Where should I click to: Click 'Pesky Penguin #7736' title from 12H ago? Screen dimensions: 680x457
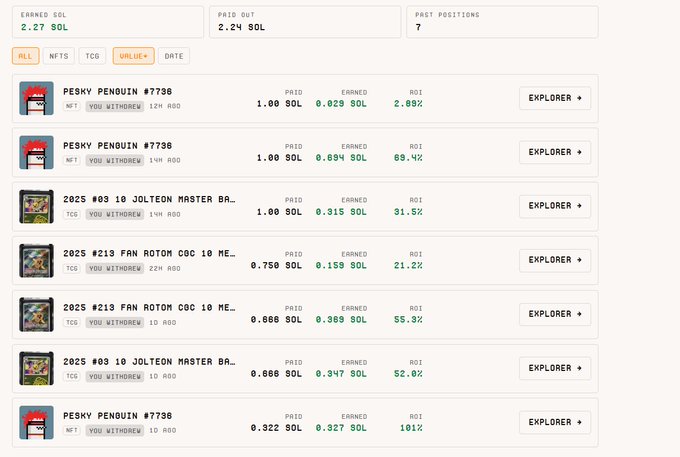point(118,91)
